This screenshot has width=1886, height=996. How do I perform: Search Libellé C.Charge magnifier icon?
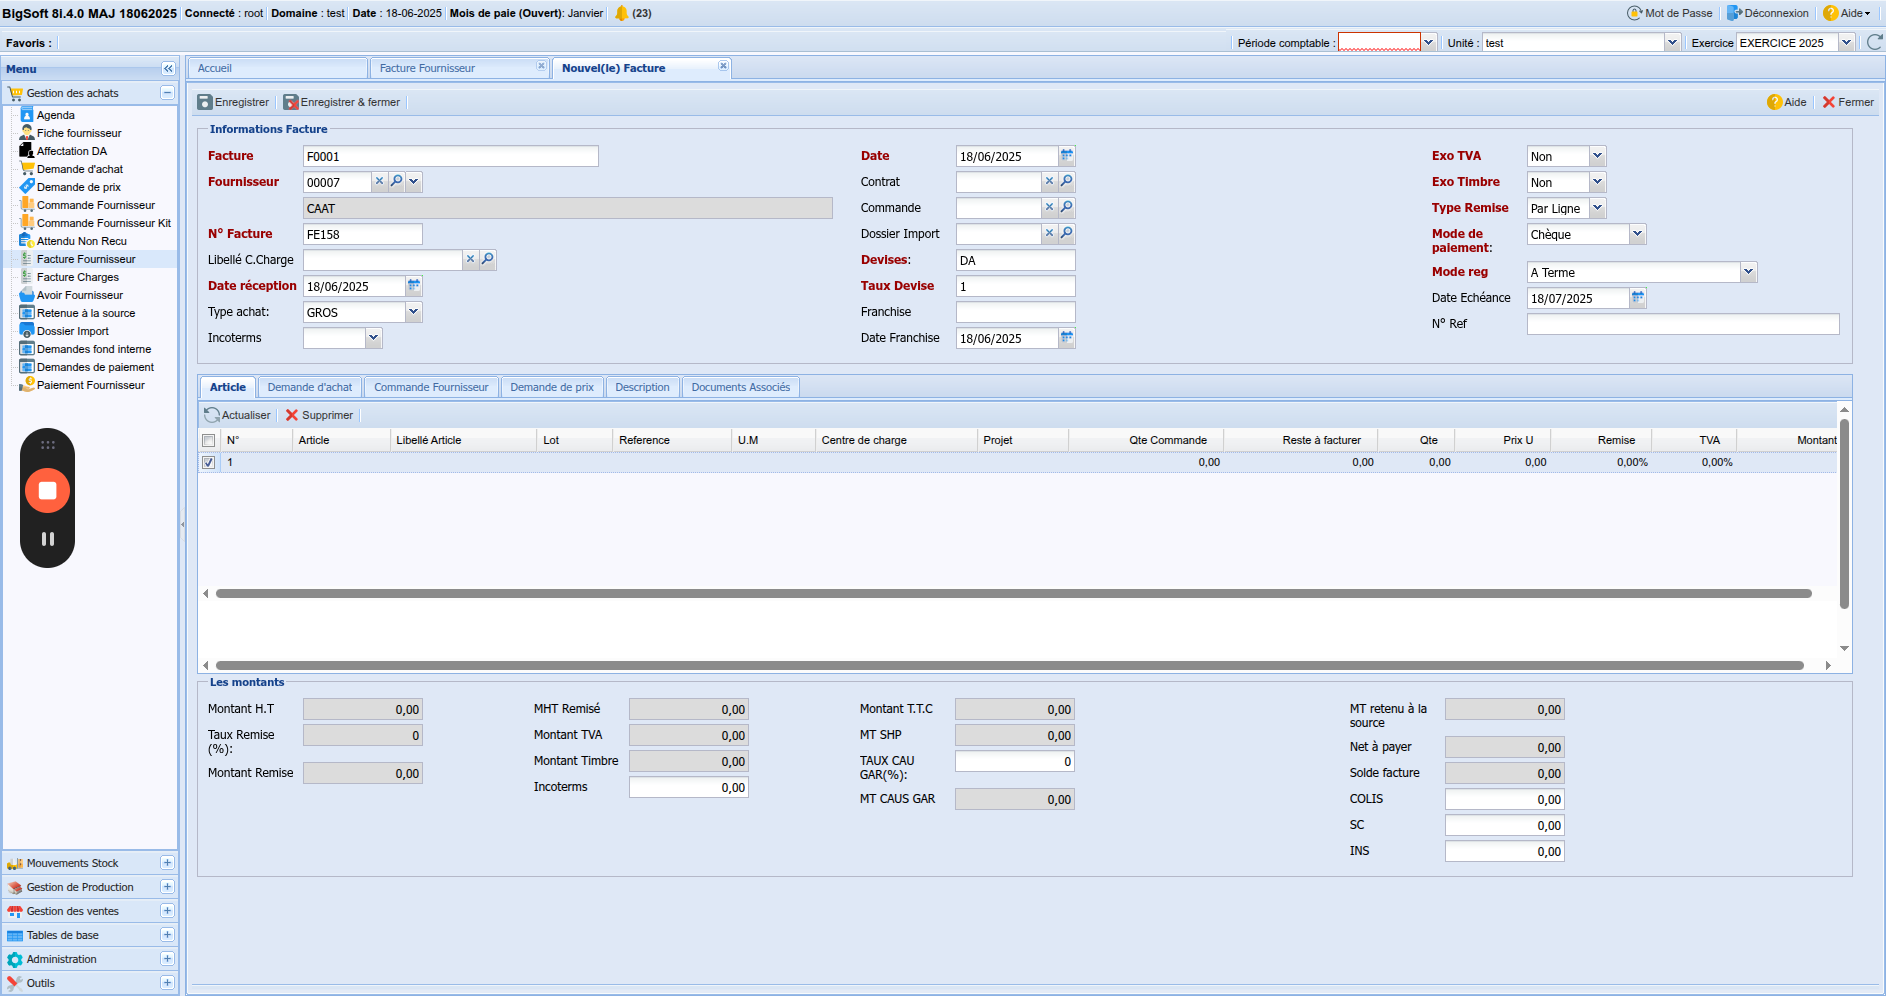(x=488, y=259)
